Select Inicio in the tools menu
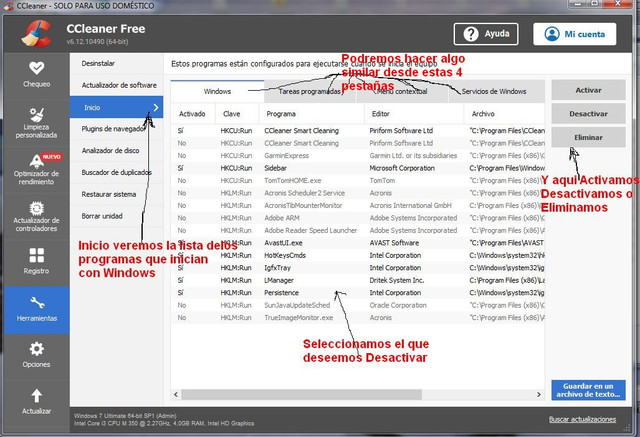 click(x=116, y=107)
